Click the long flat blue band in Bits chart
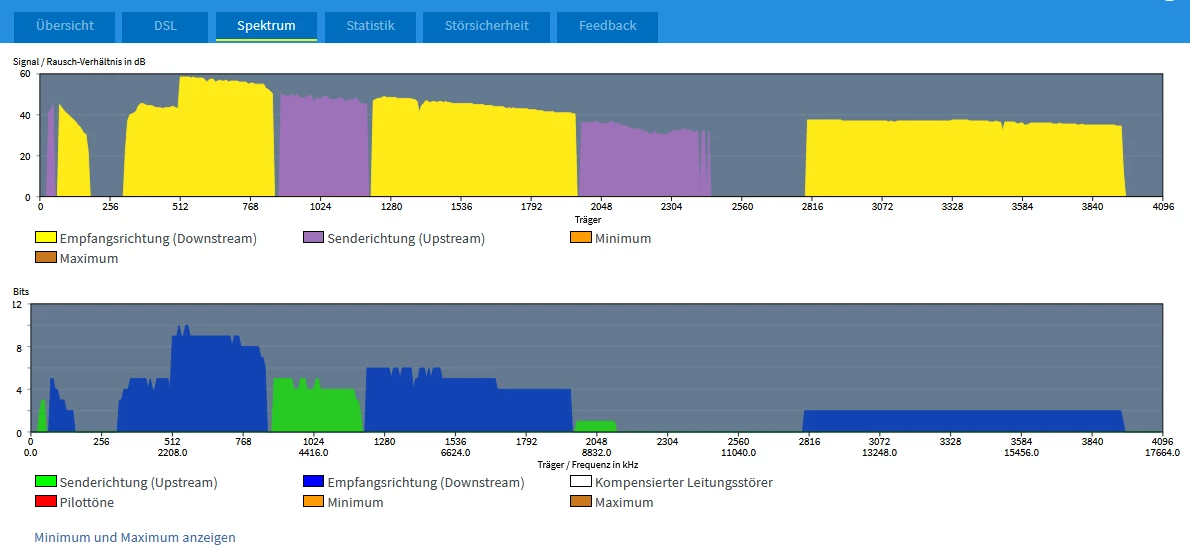The height and width of the screenshot is (548, 1190). (x=962, y=421)
